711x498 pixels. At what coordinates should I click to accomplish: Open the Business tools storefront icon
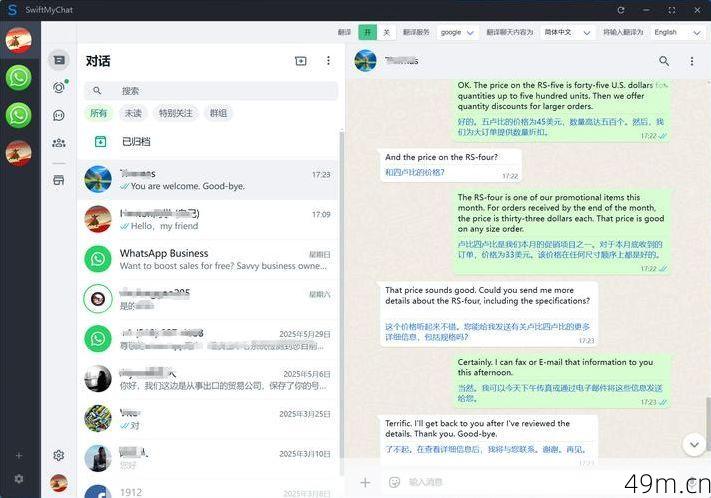click(x=59, y=180)
